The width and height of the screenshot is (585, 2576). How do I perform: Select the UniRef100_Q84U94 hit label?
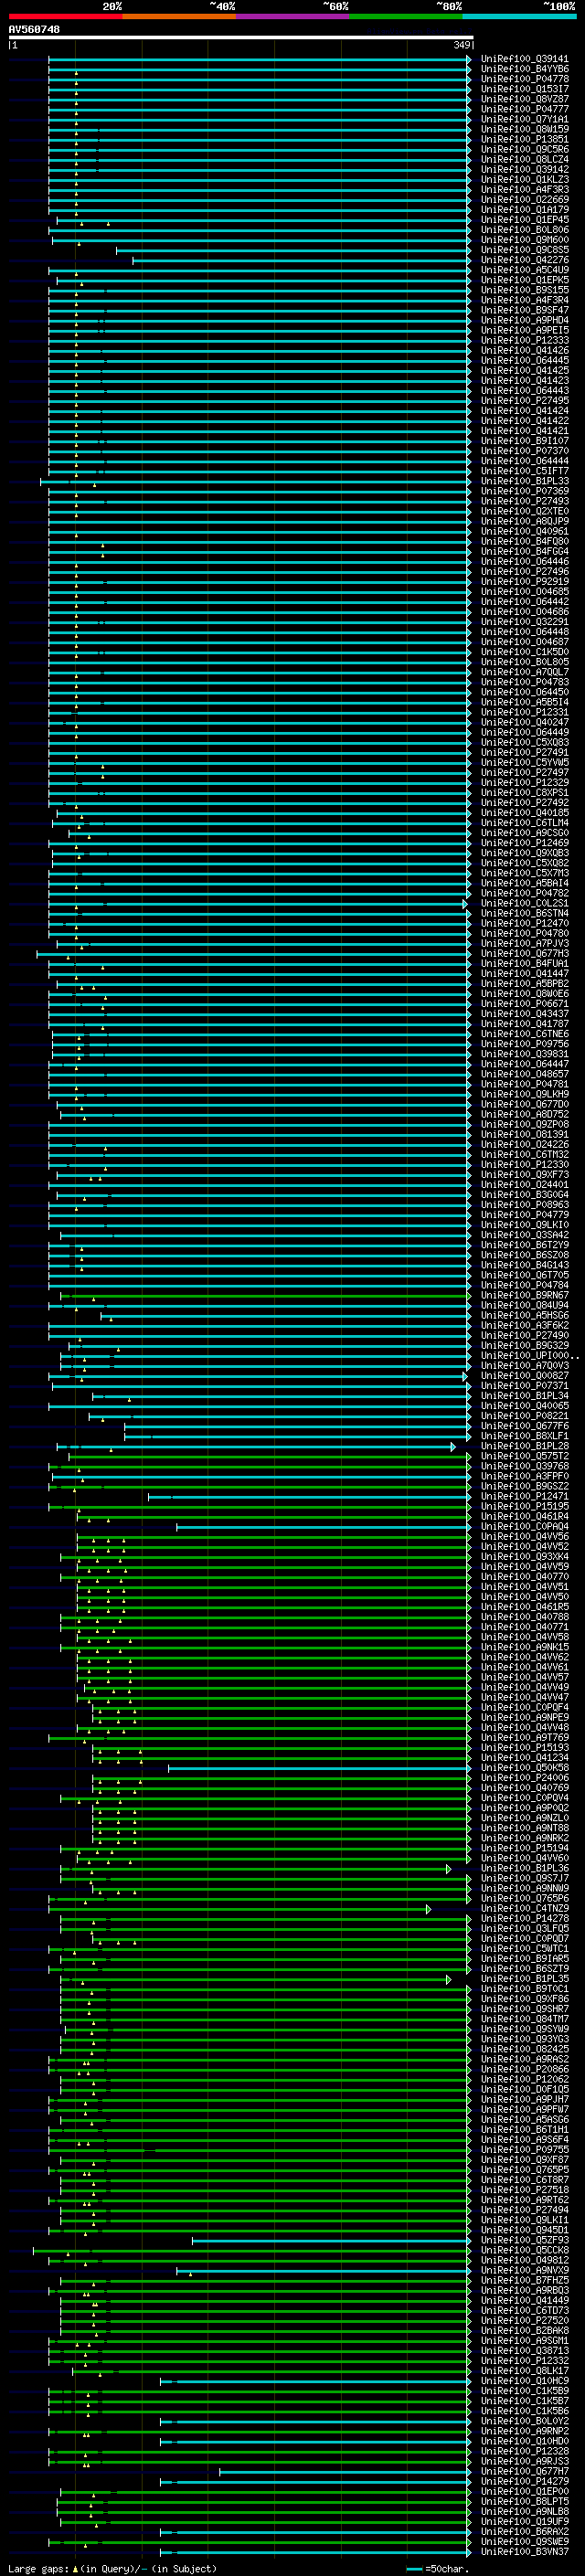point(525,1305)
